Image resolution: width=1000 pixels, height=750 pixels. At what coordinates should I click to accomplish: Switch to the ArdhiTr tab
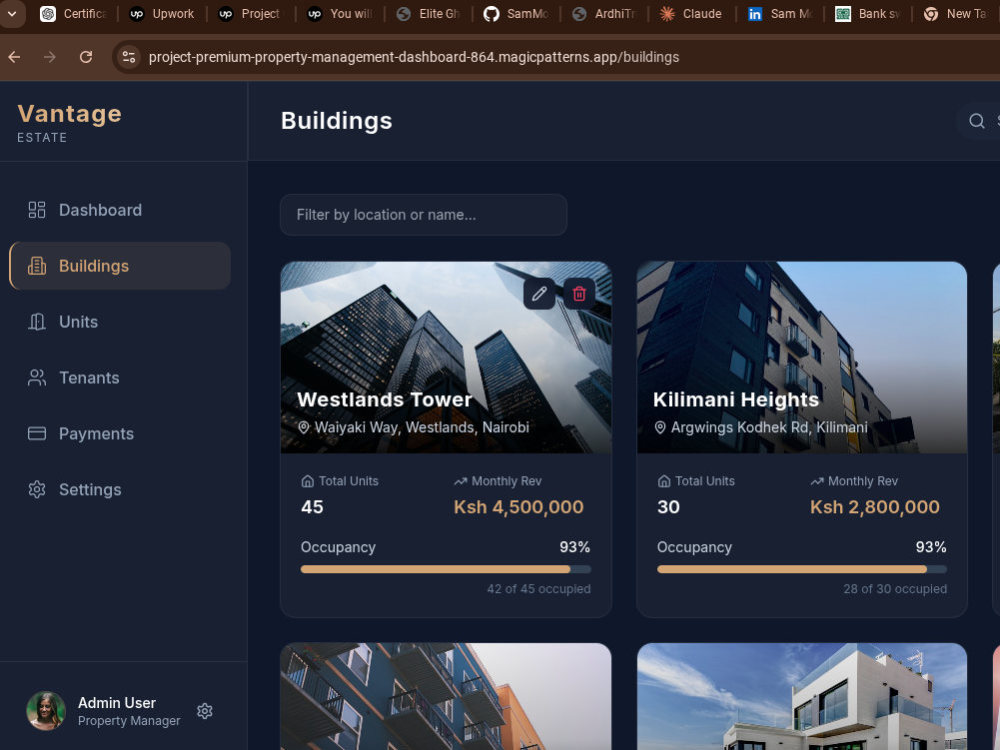603,13
